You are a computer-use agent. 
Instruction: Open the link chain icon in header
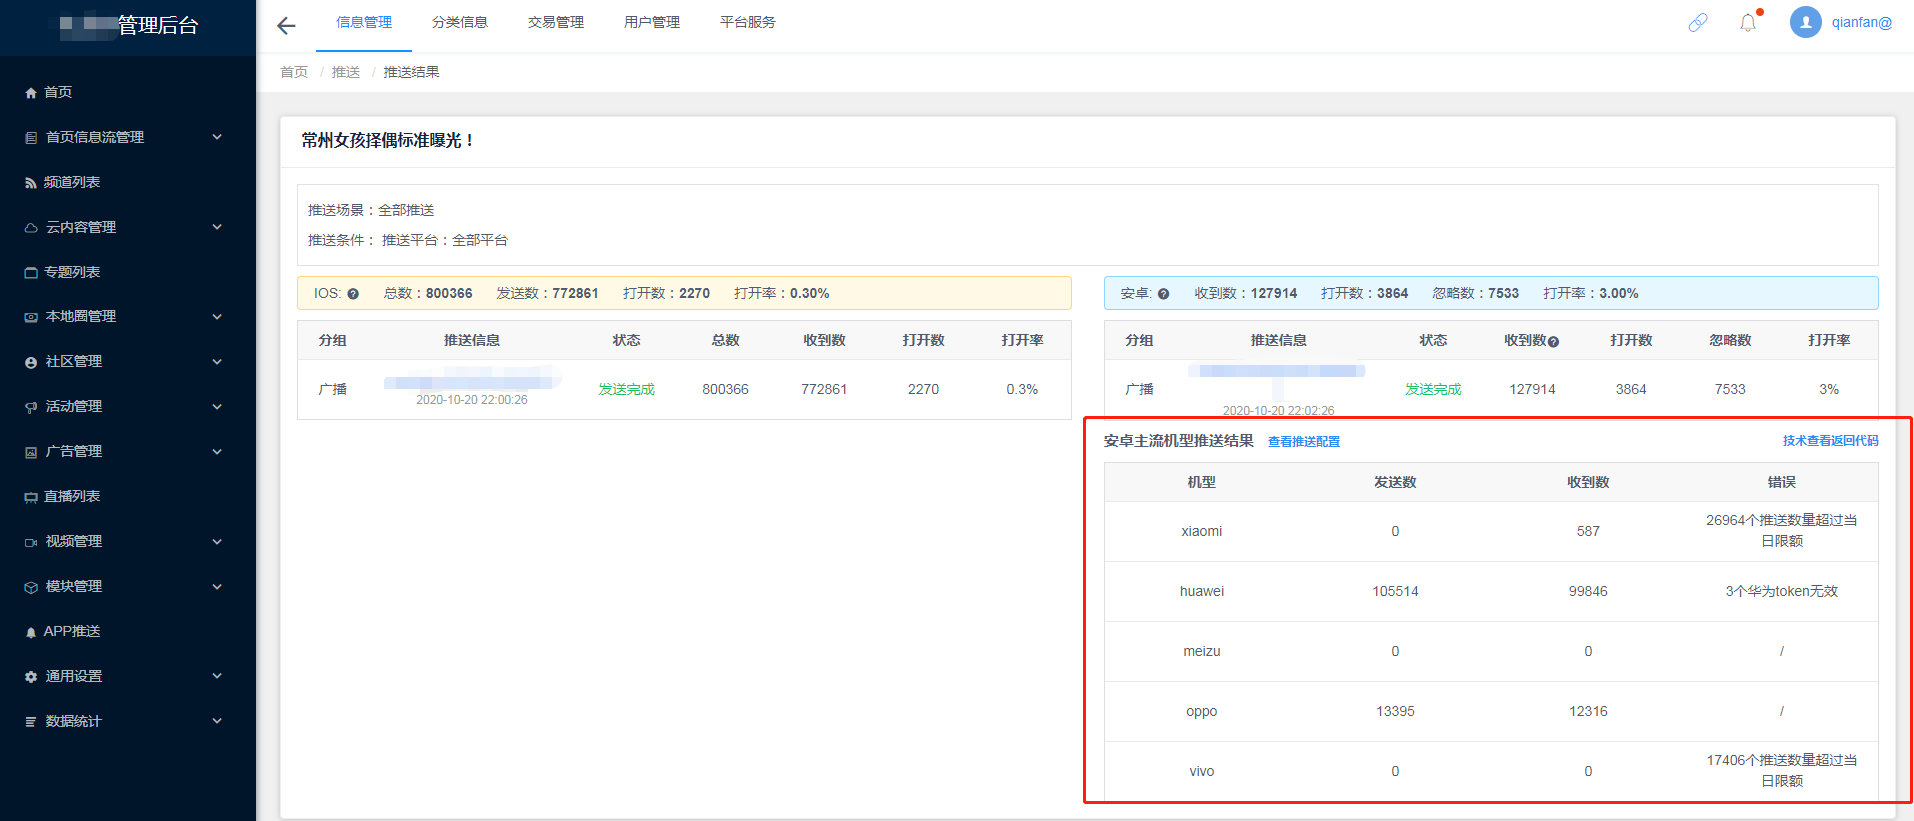tap(1698, 22)
